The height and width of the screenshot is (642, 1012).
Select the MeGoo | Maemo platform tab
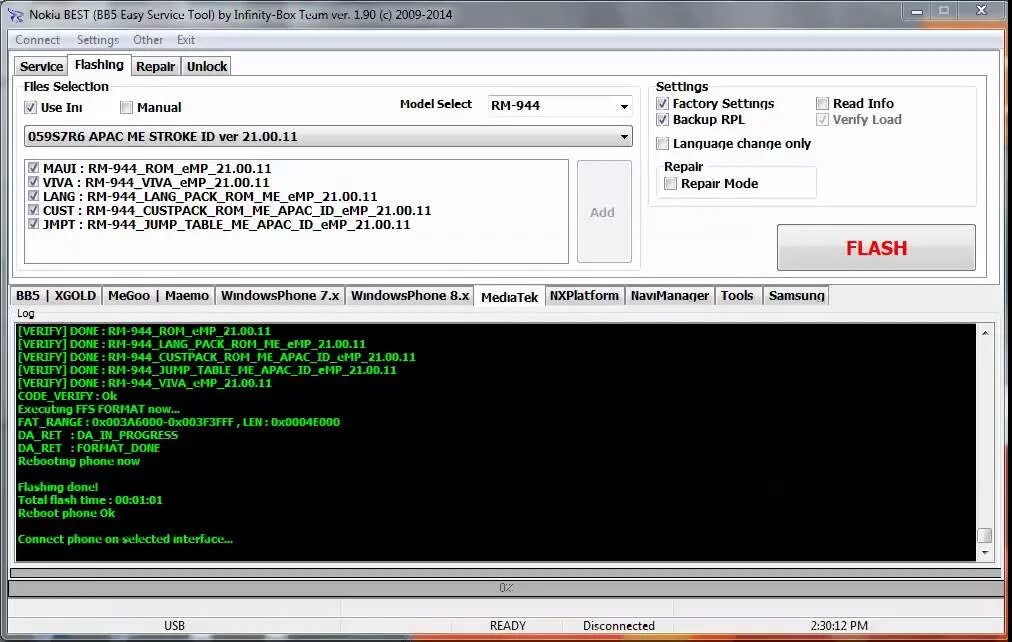pos(158,296)
